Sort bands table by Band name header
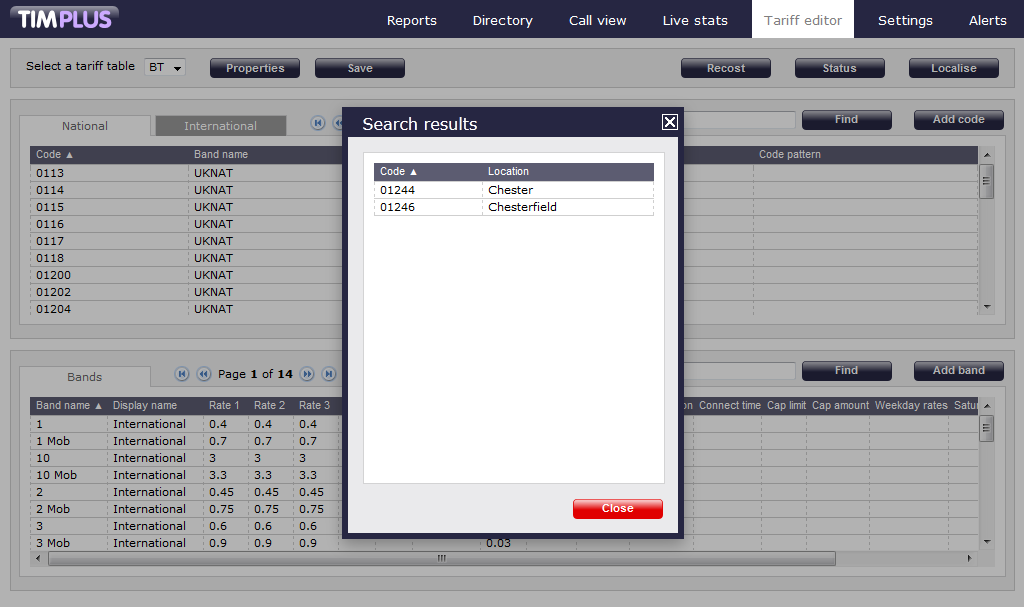The width and height of the screenshot is (1024, 607). point(69,406)
